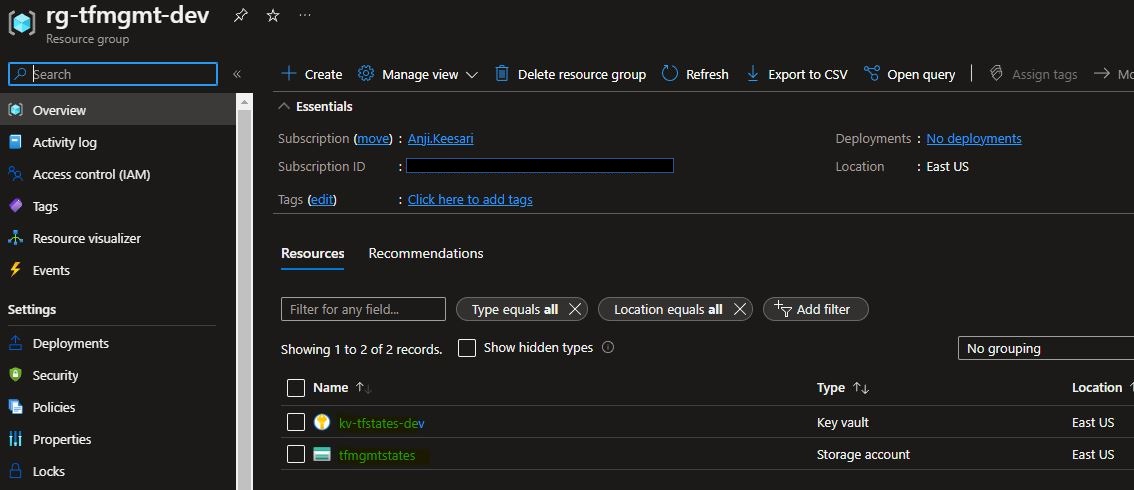Click the Security shield icon
This screenshot has height=490, width=1134.
(15, 375)
